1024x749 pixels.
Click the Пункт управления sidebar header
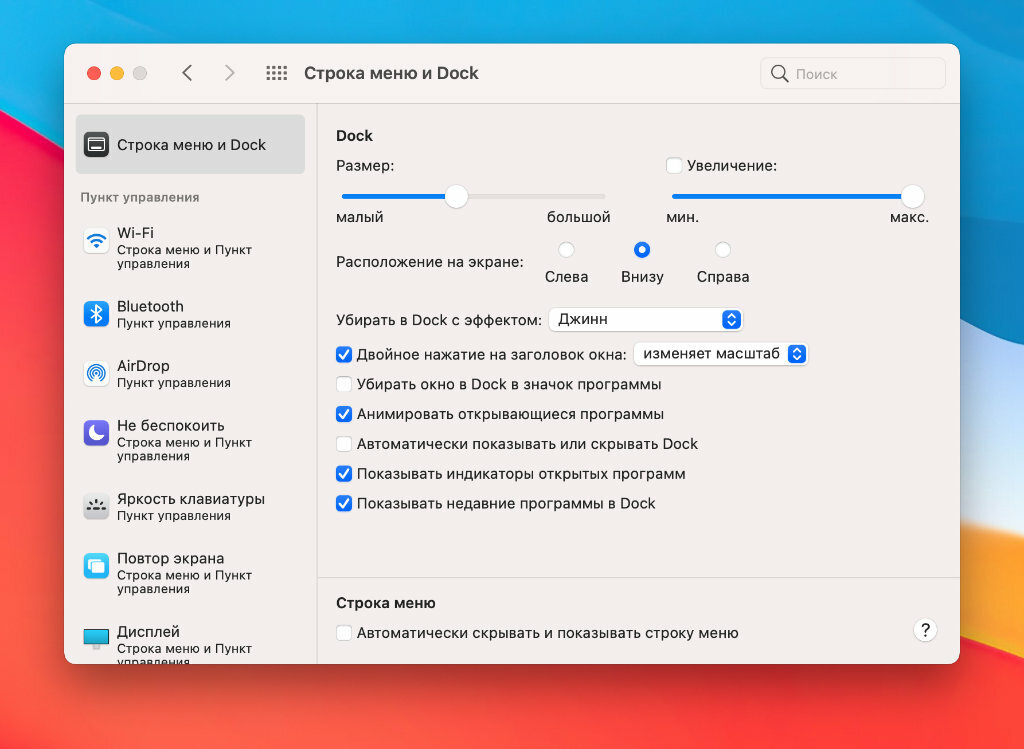pos(140,197)
